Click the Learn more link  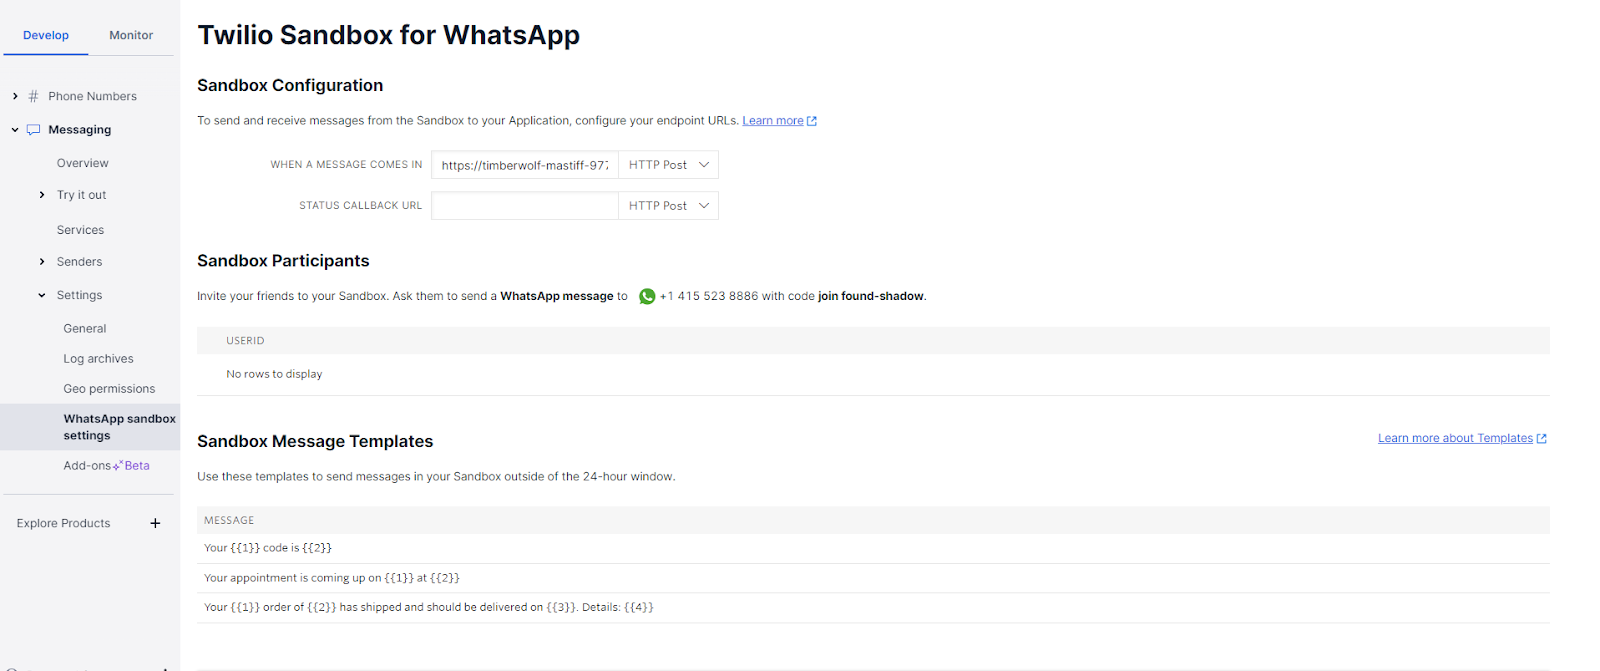click(773, 121)
